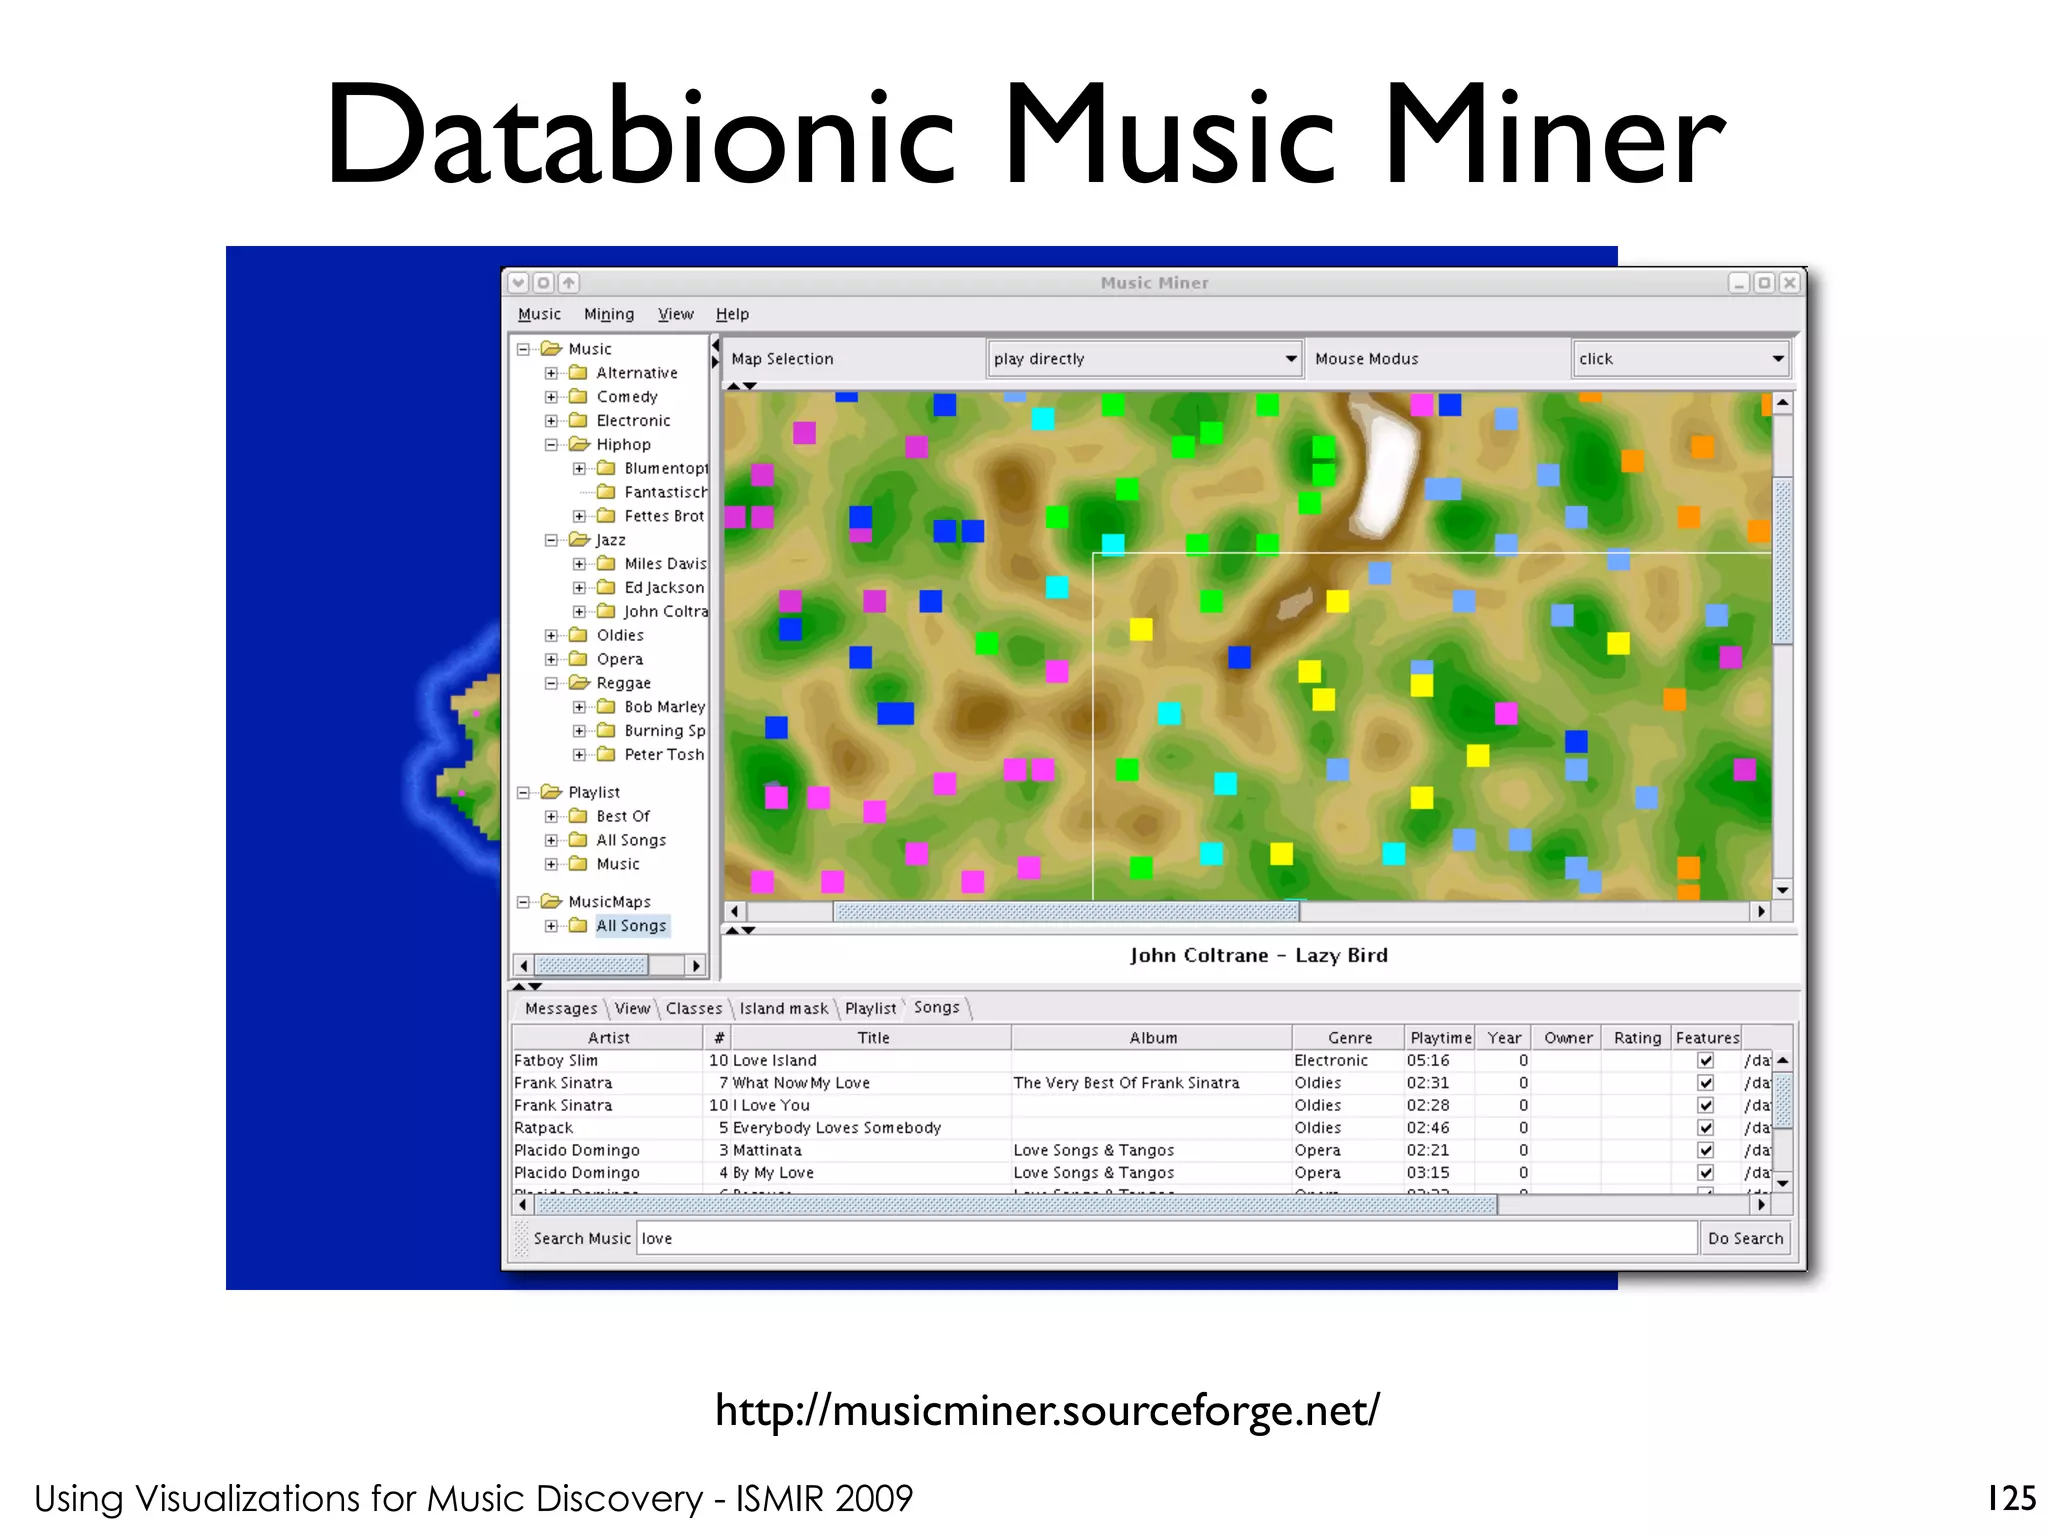Expand the Comedy folder node
Screen dimensions: 2048x1536
click(x=551, y=397)
